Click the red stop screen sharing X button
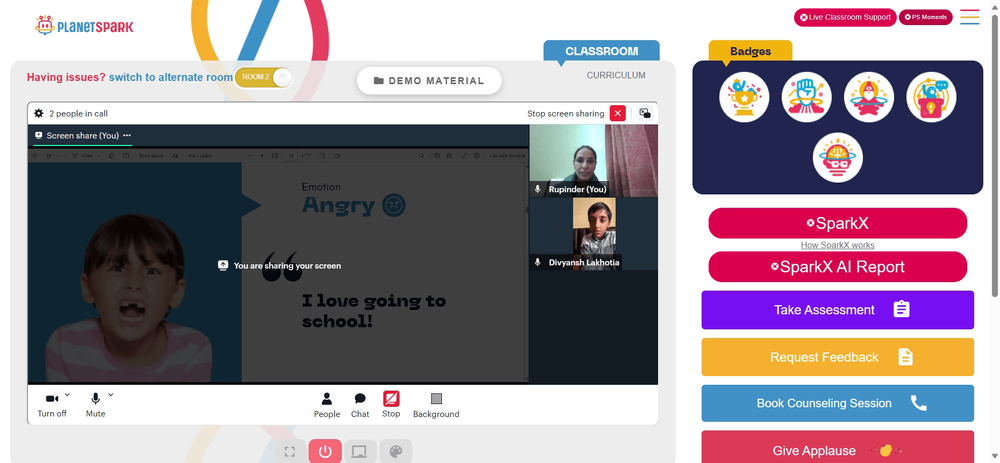1000x463 pixels. 617,114
